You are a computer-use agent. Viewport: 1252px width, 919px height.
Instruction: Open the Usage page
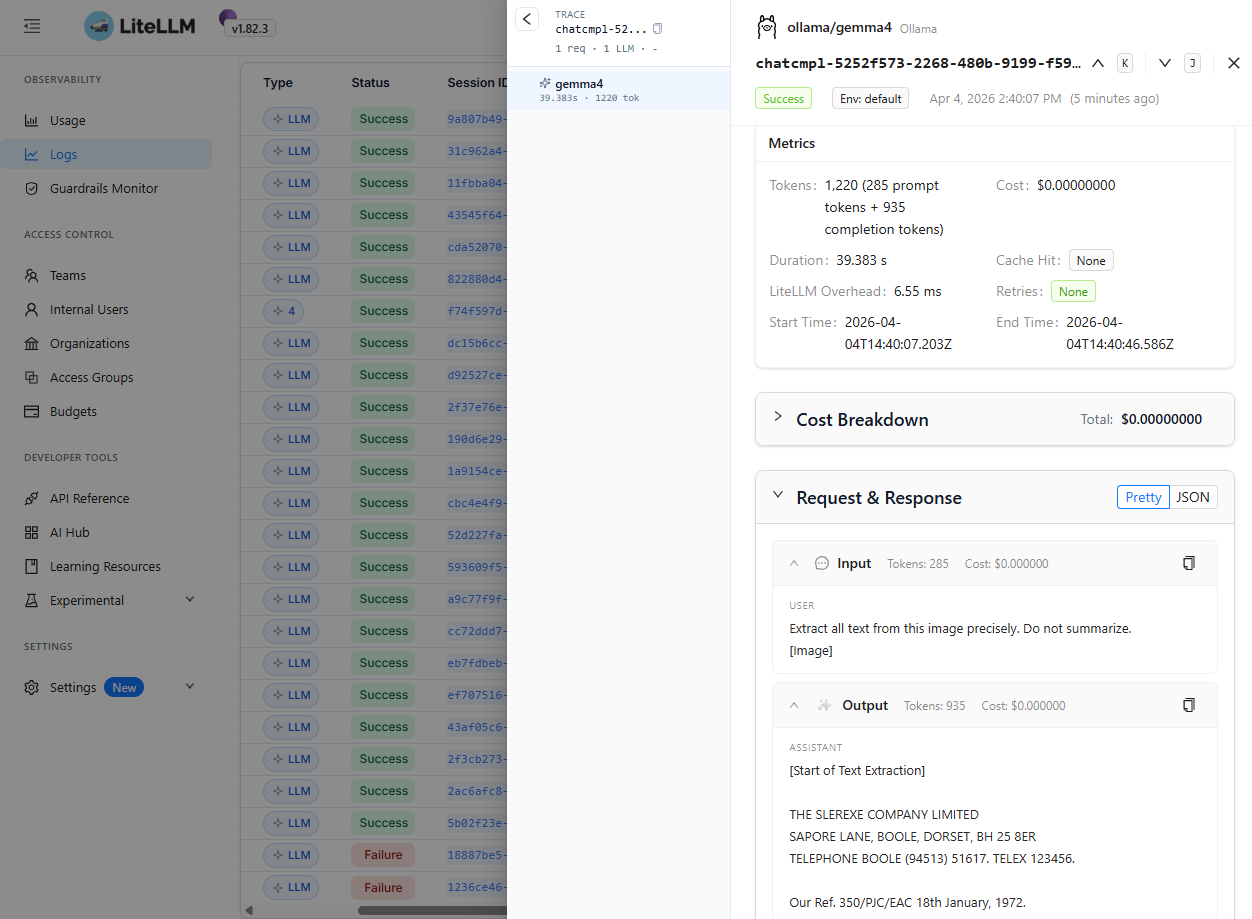(68, 120)
